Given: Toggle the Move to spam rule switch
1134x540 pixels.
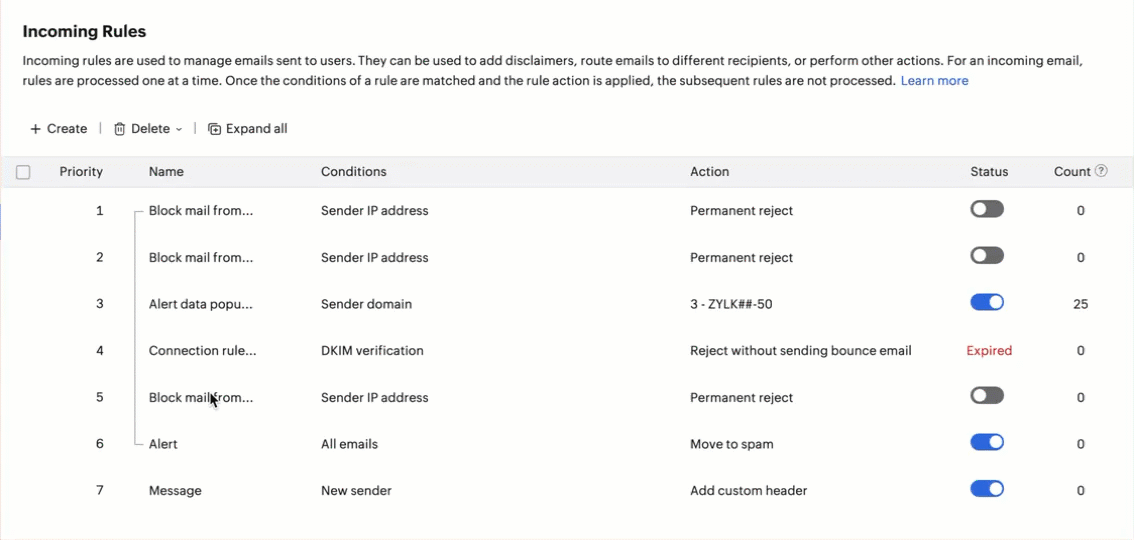Looking at the screenshot, I should pyautogui.click(x=987, y=442).
